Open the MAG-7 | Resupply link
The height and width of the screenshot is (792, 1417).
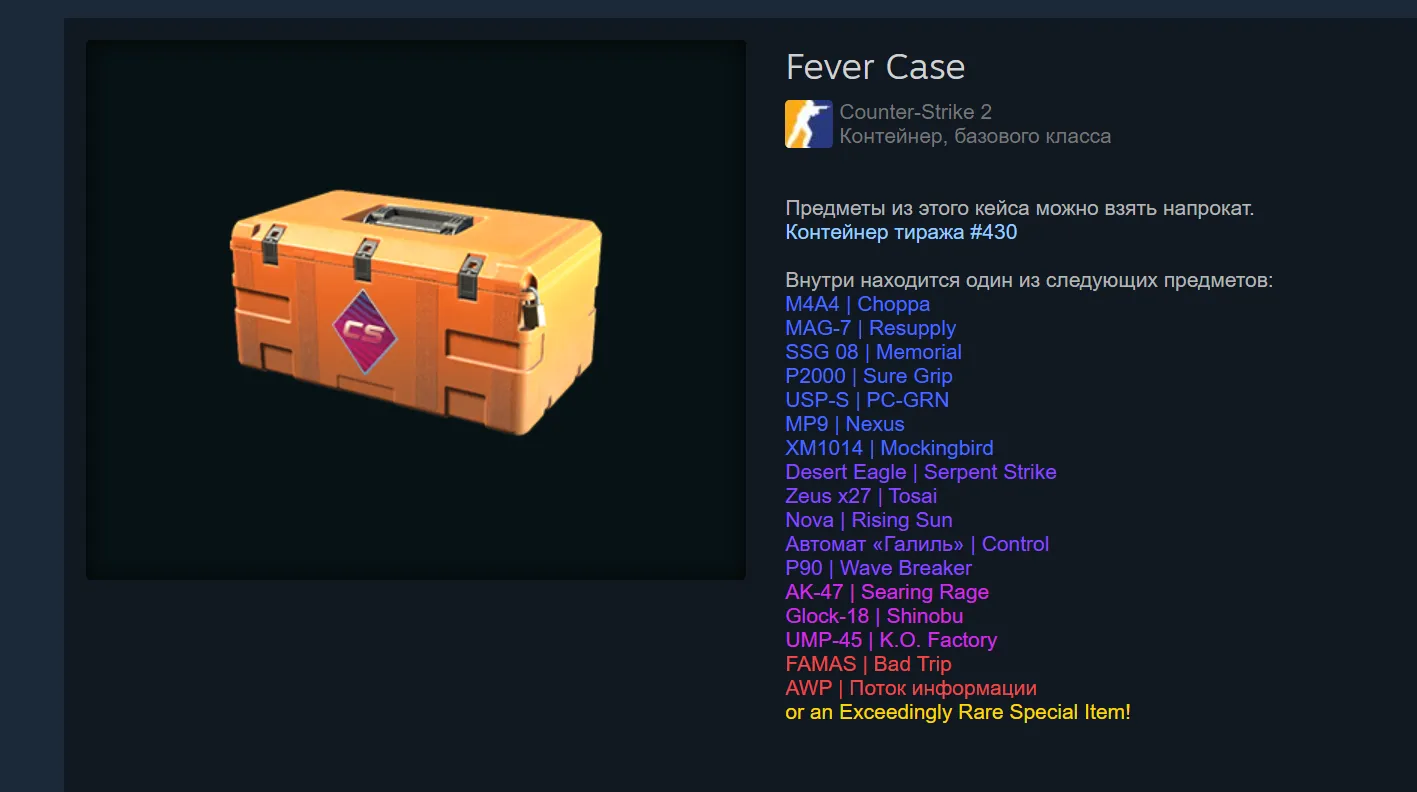tap(871, 328)
